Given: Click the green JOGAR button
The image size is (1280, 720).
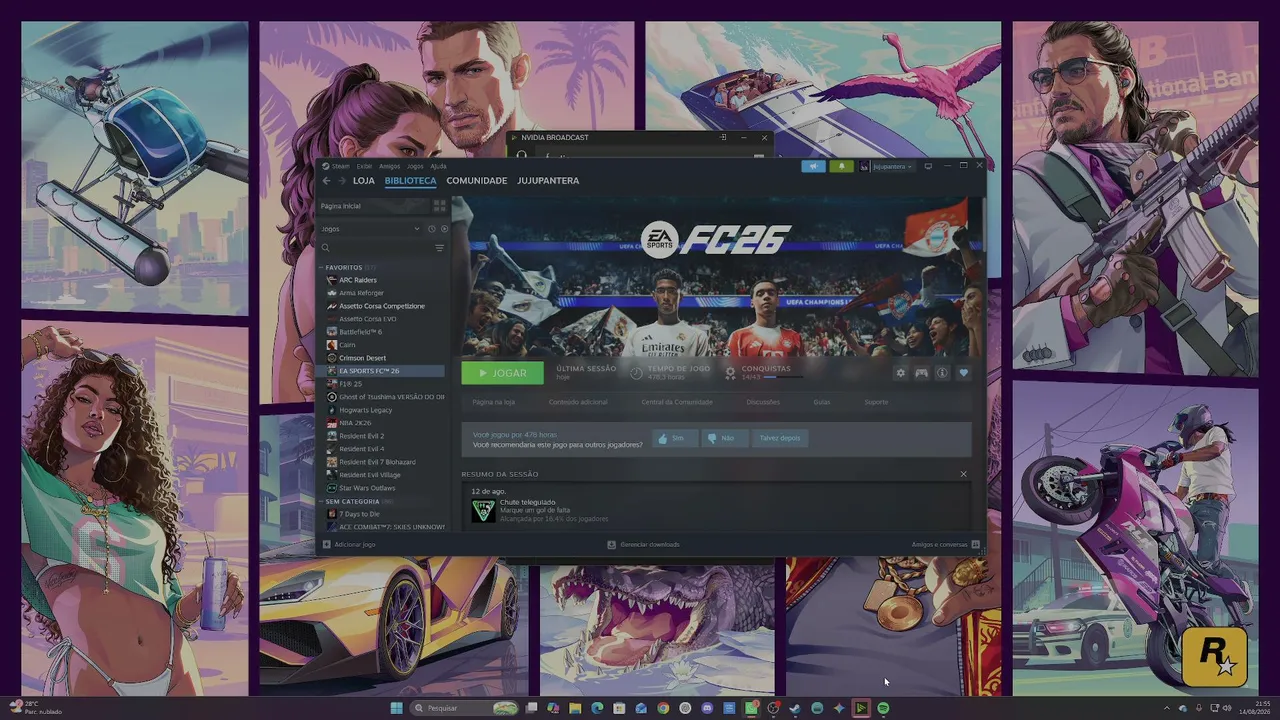Looking at the screenshot, I should point(502,373).
